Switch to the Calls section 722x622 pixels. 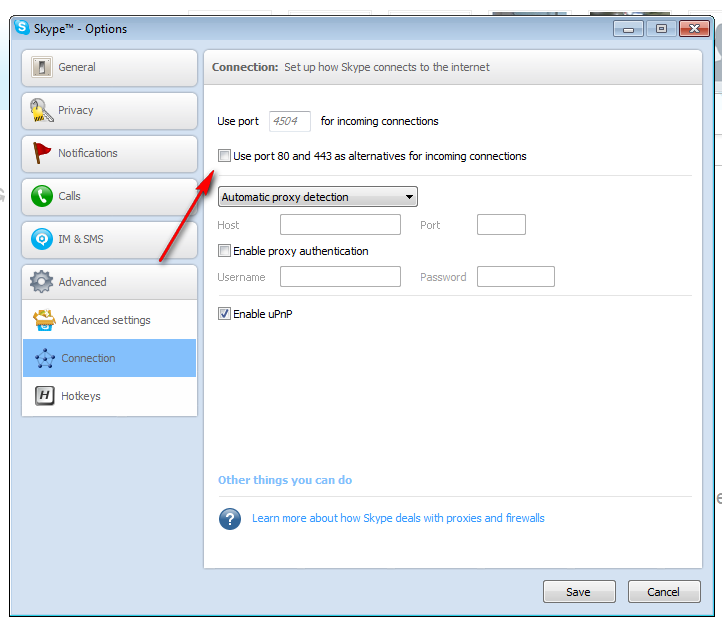point(110,197)
